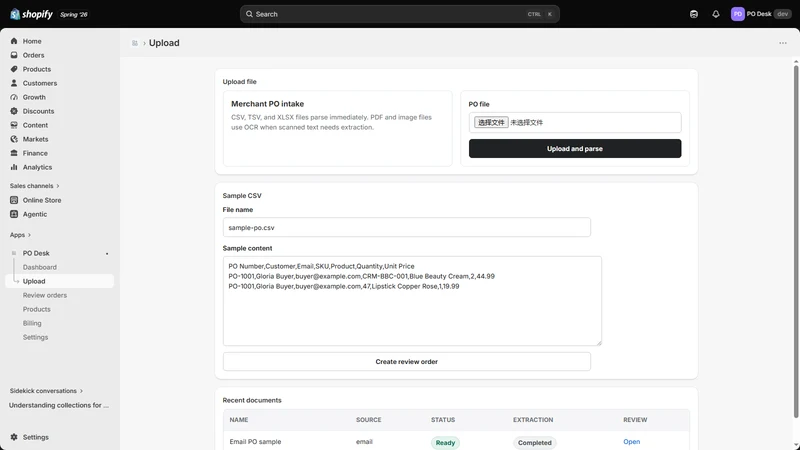
Task: Open the Content icon in sidebar
Action: point(14,125)
